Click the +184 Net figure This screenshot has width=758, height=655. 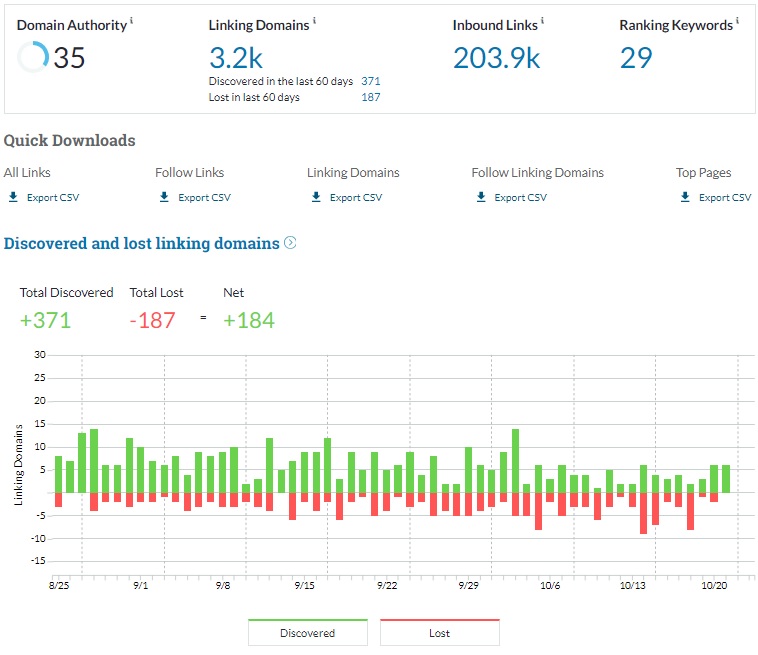(249, 320)
